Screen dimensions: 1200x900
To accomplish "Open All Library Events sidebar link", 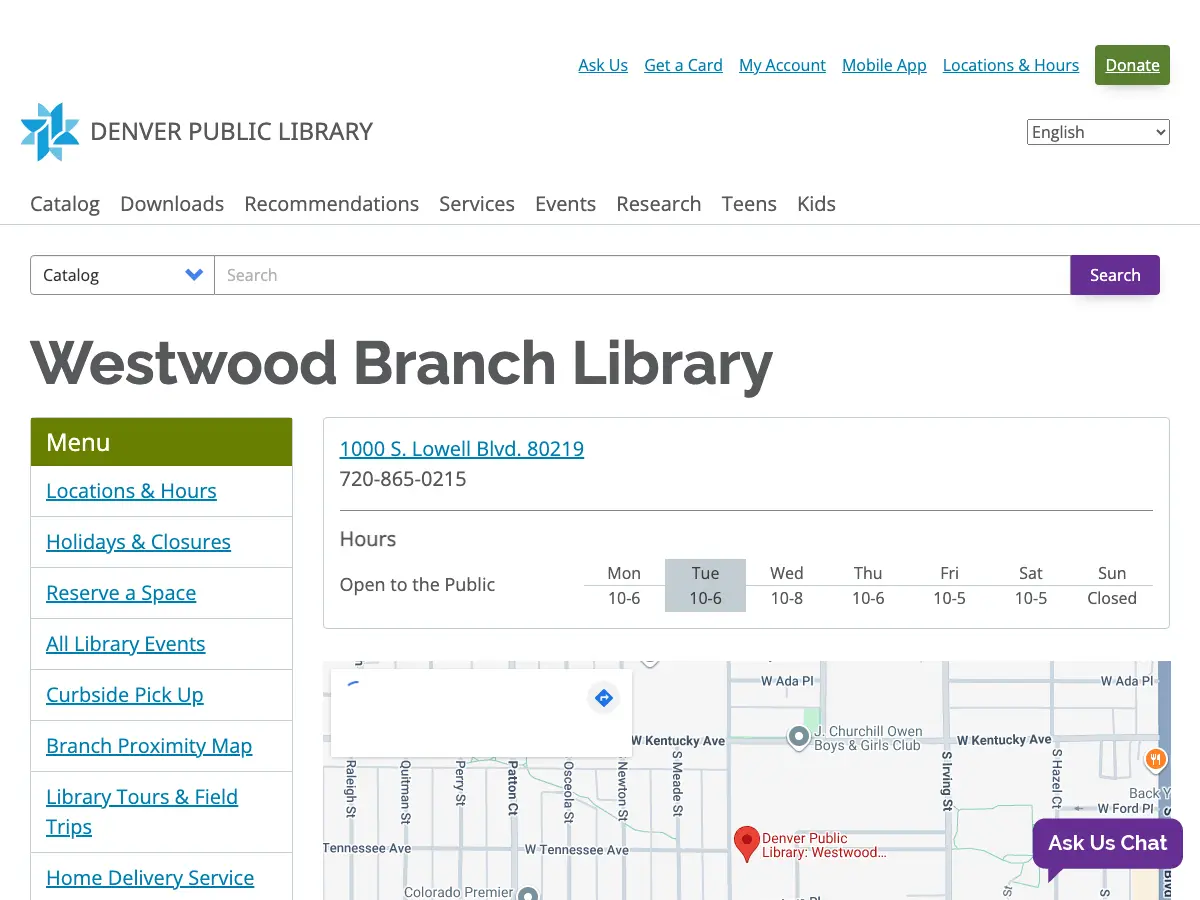I will tap(125, 644).
